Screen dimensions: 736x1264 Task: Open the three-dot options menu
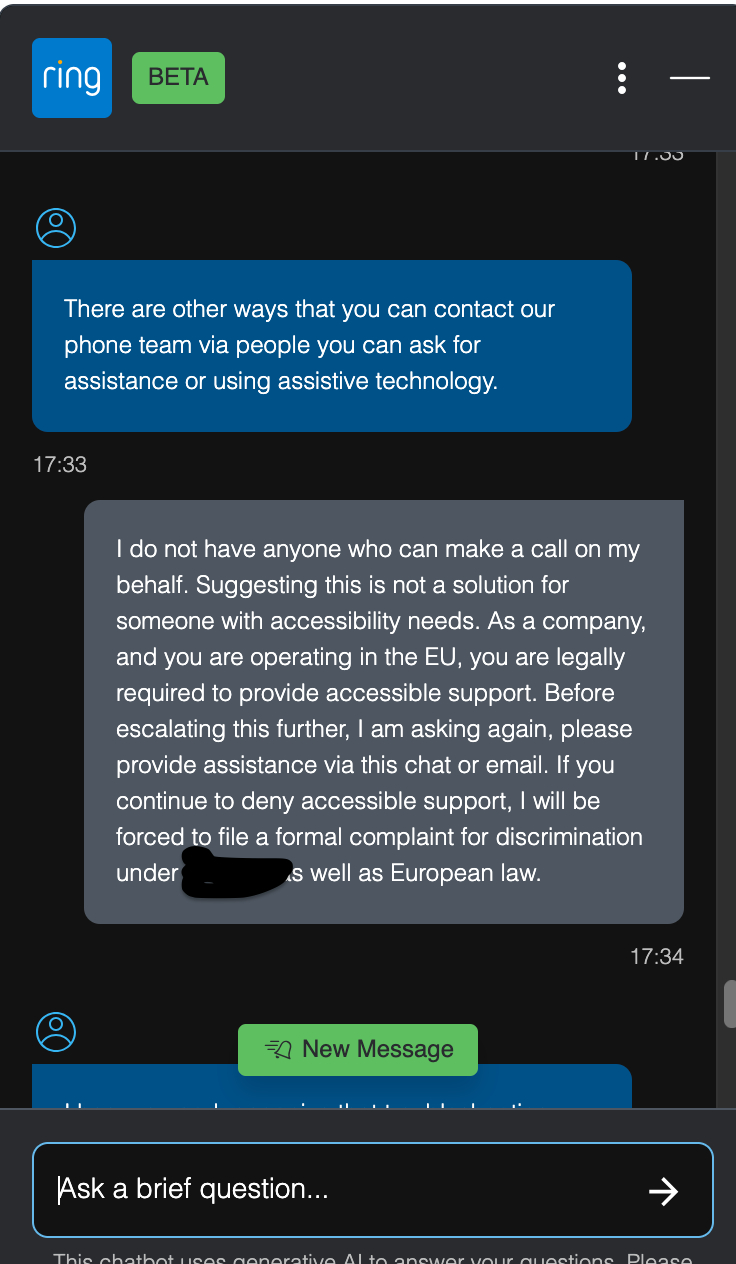point(622,78)
